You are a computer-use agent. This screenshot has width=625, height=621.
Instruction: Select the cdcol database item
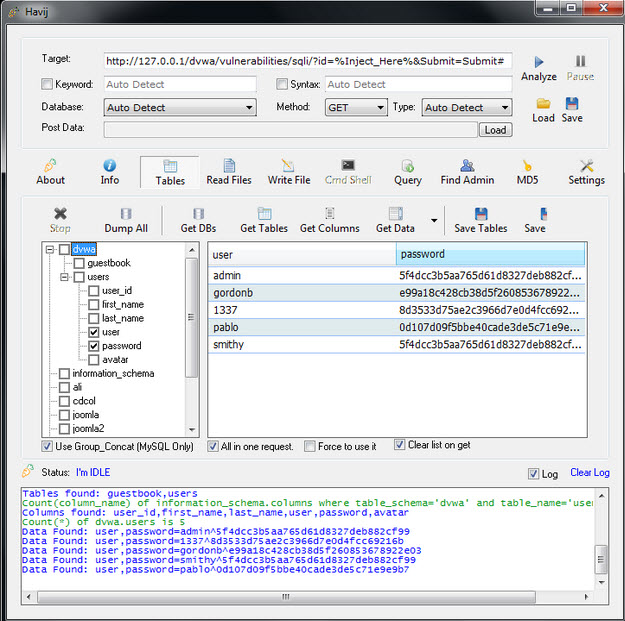[84, 401]
